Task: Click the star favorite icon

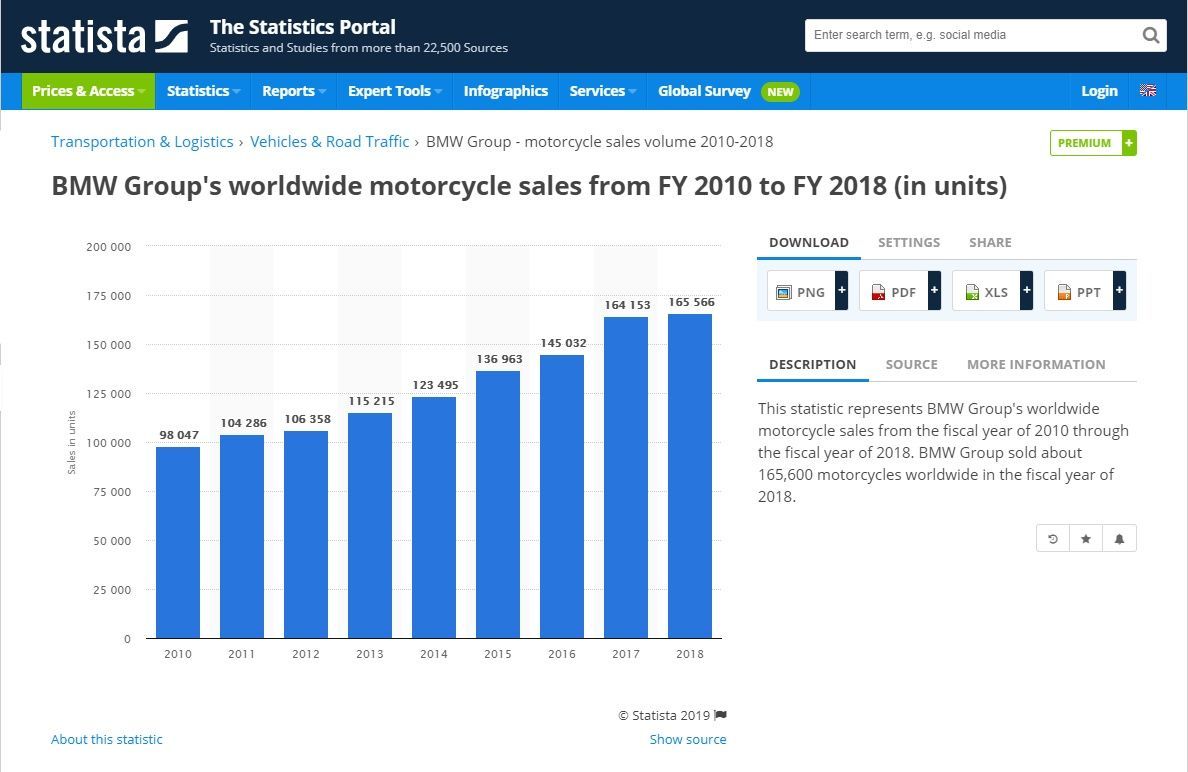Action: [1086, 539]
